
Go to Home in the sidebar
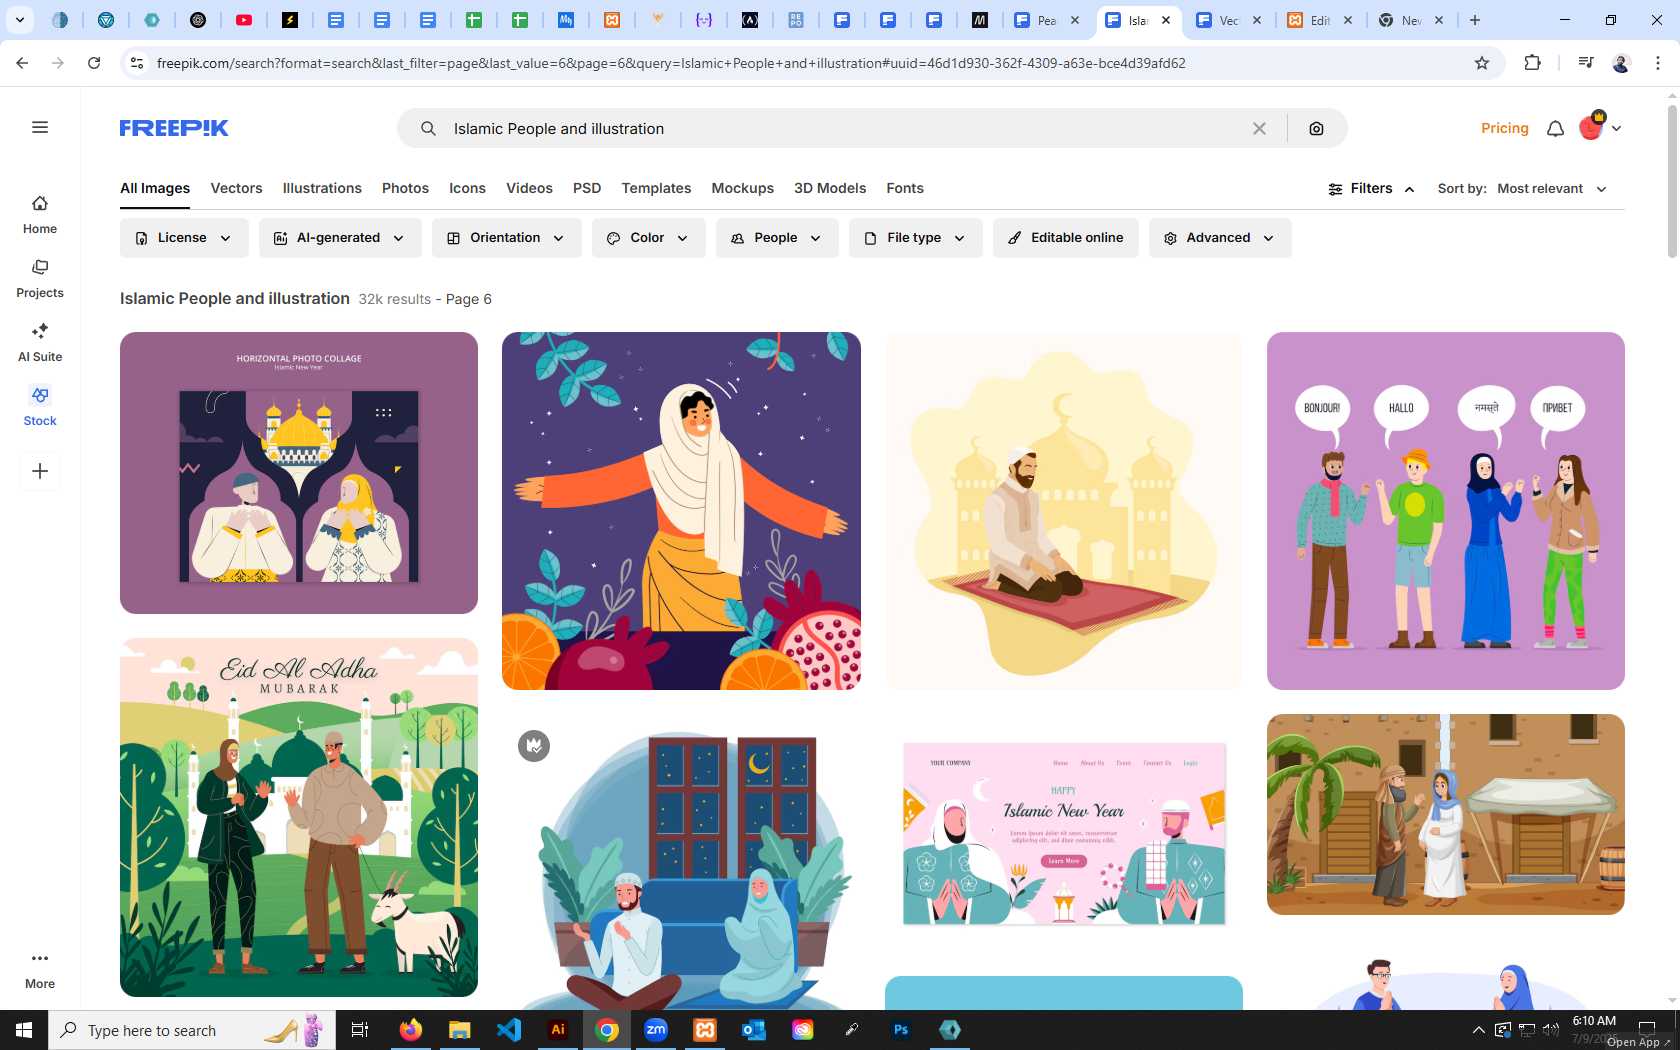(40, 215)
